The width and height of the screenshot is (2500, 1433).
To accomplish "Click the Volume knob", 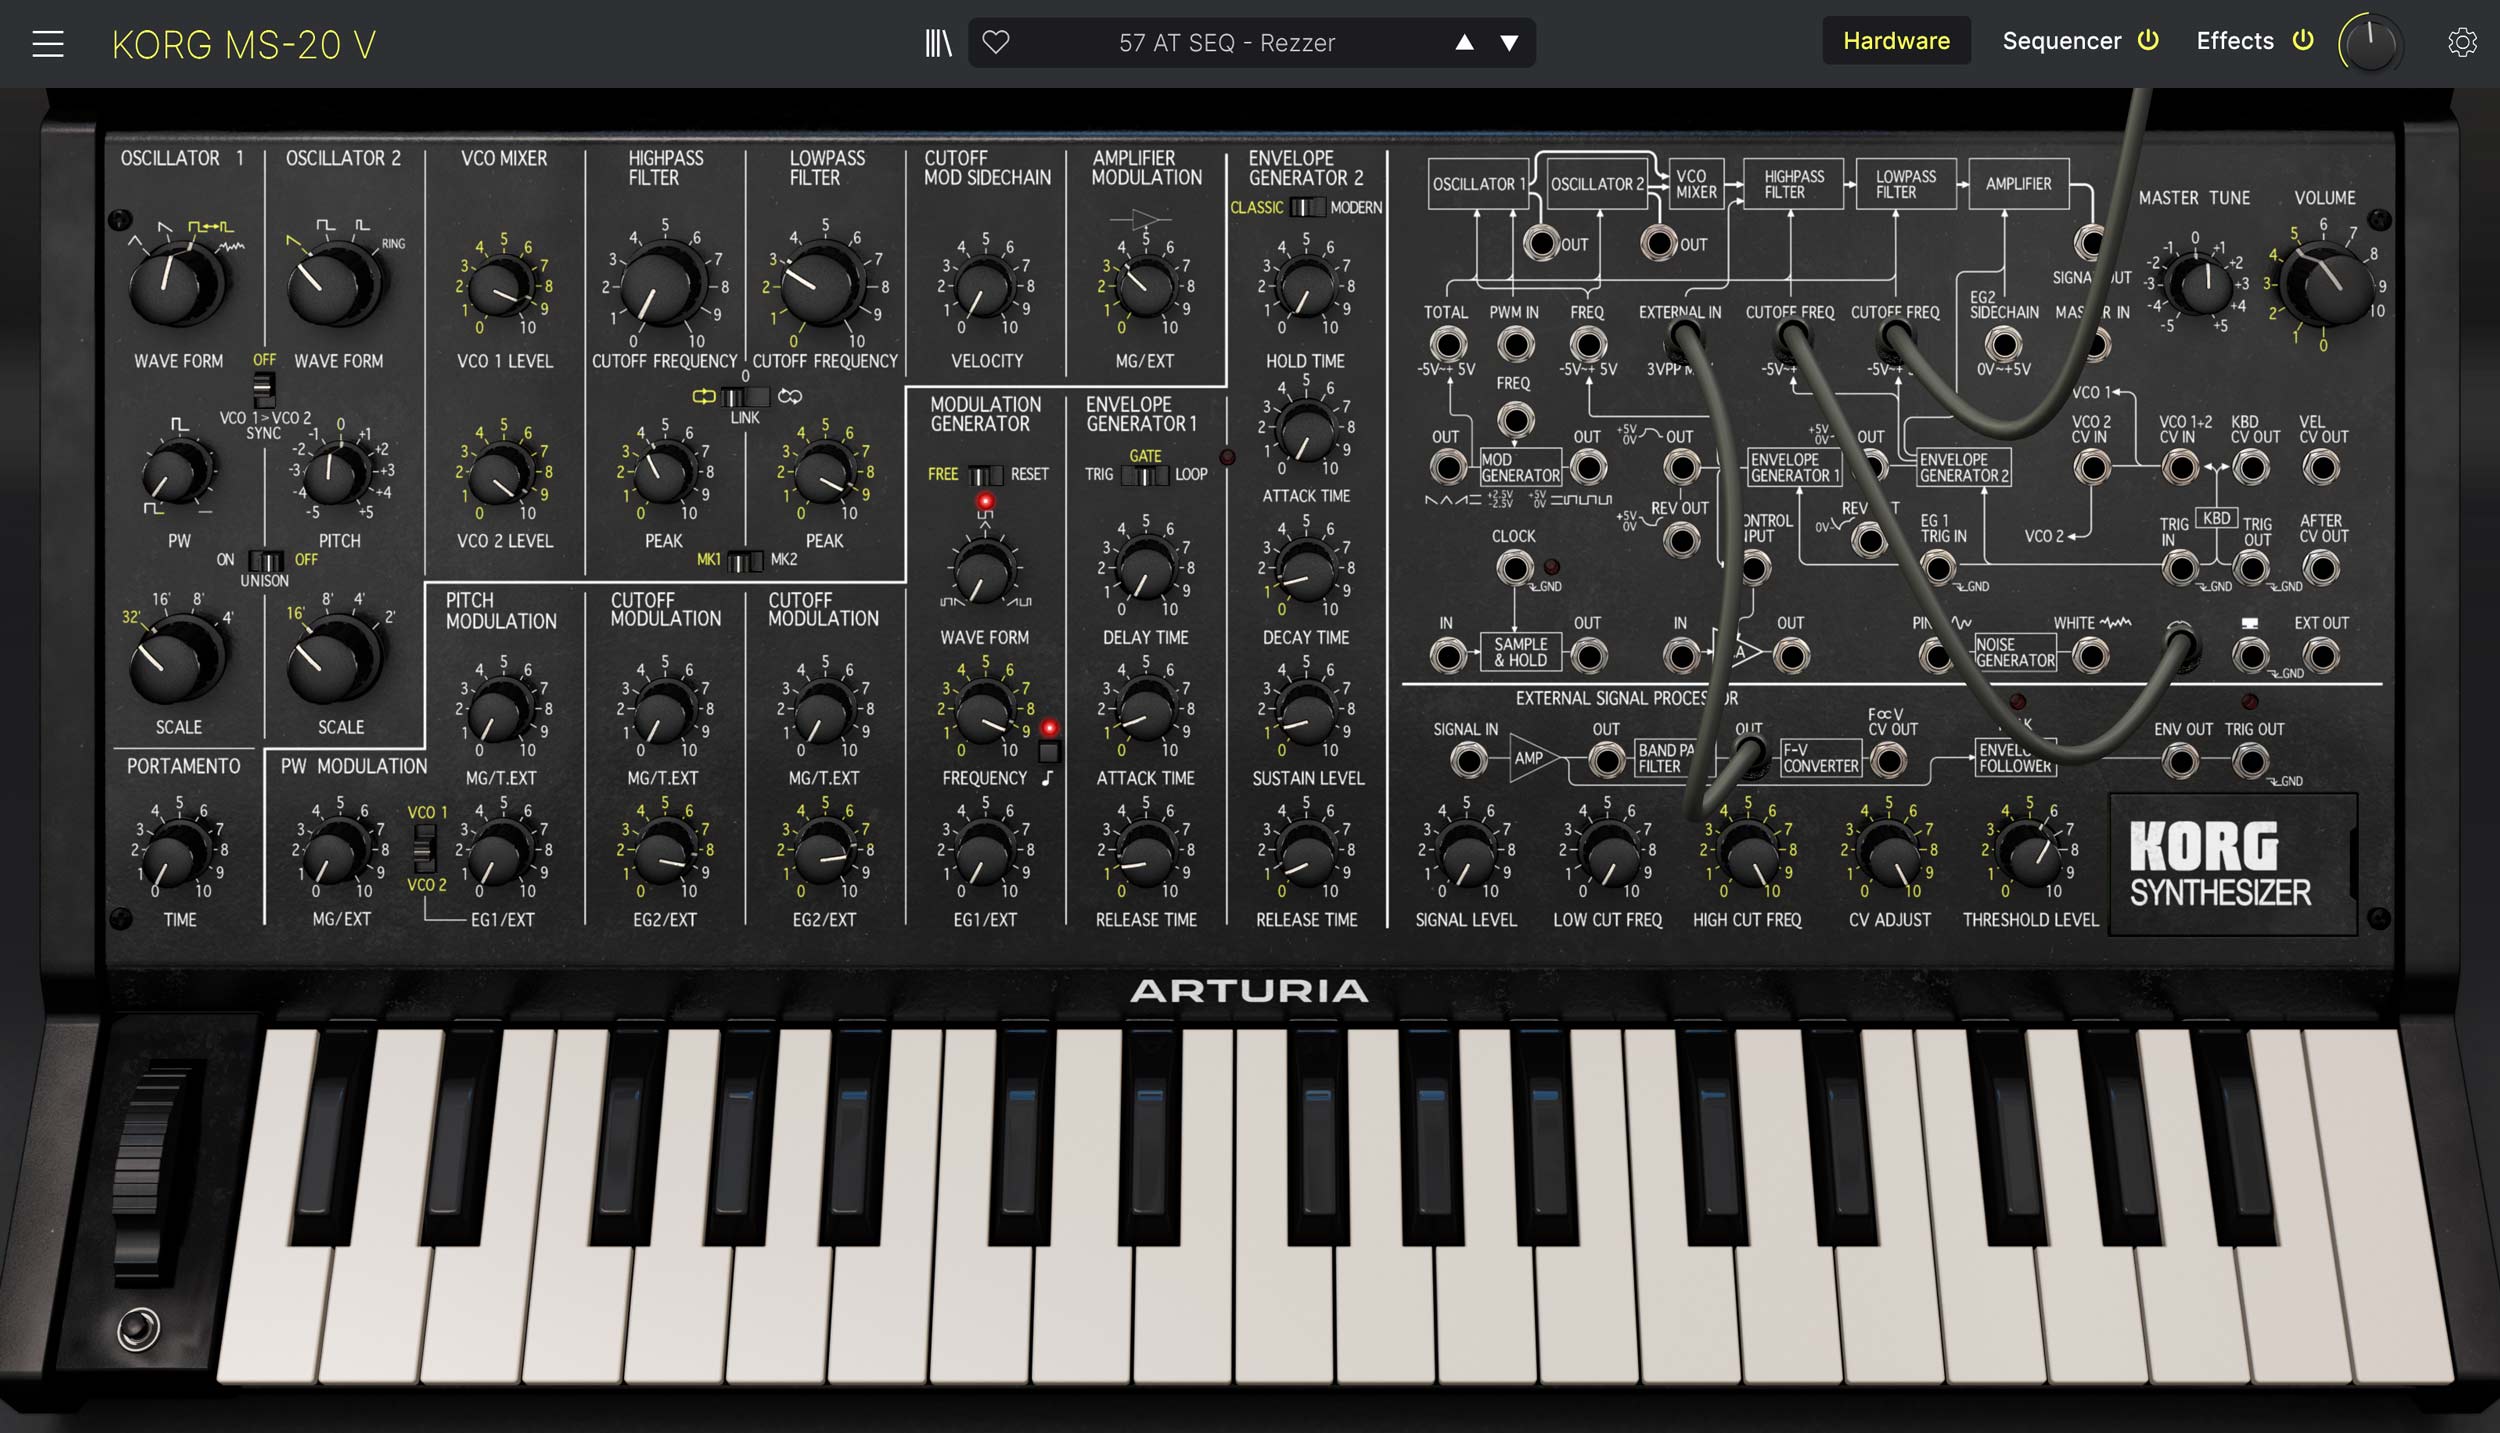I will coord(2330,286).
